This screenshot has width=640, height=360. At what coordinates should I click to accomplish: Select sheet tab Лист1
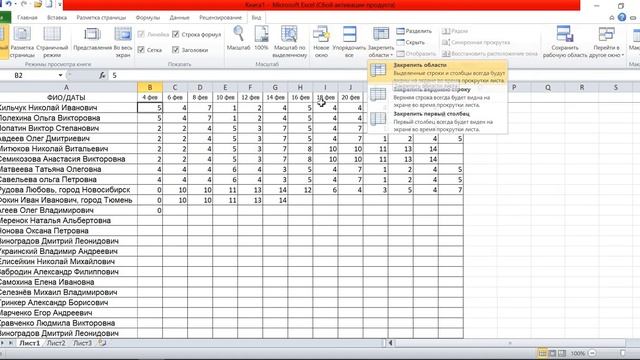[x=30, y=343]
